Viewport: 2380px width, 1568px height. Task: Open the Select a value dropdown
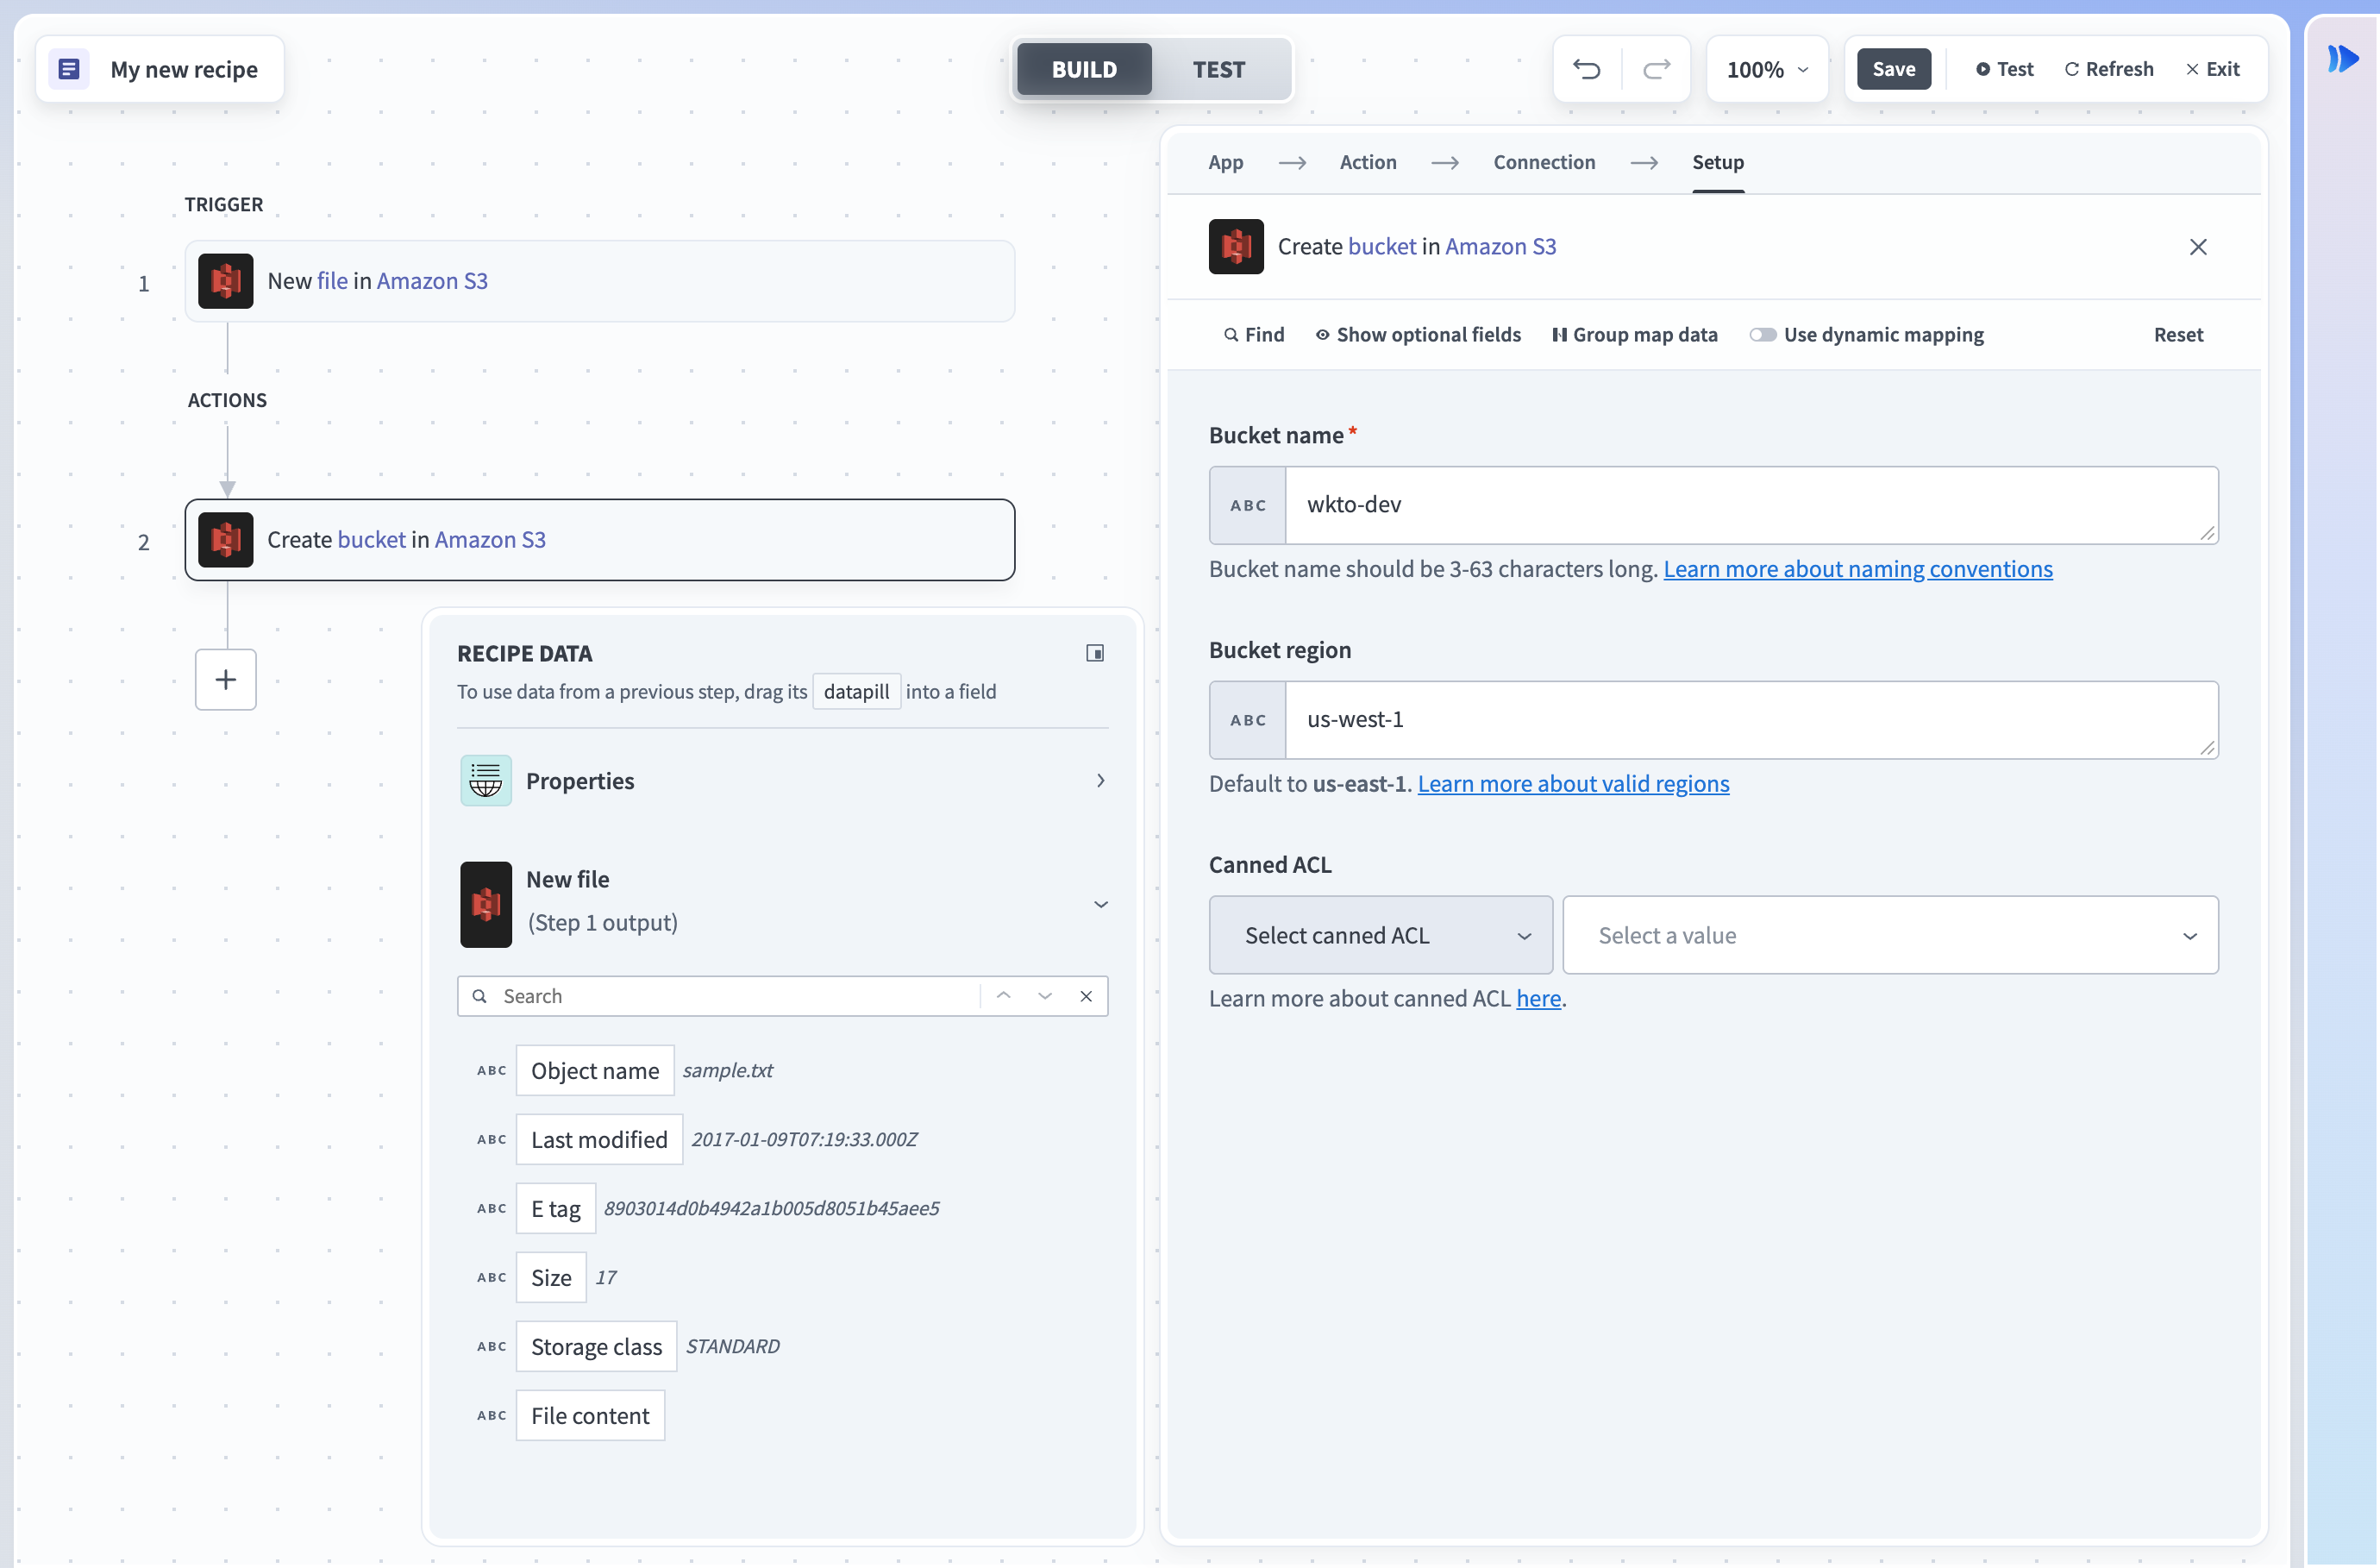[1890, 935]
